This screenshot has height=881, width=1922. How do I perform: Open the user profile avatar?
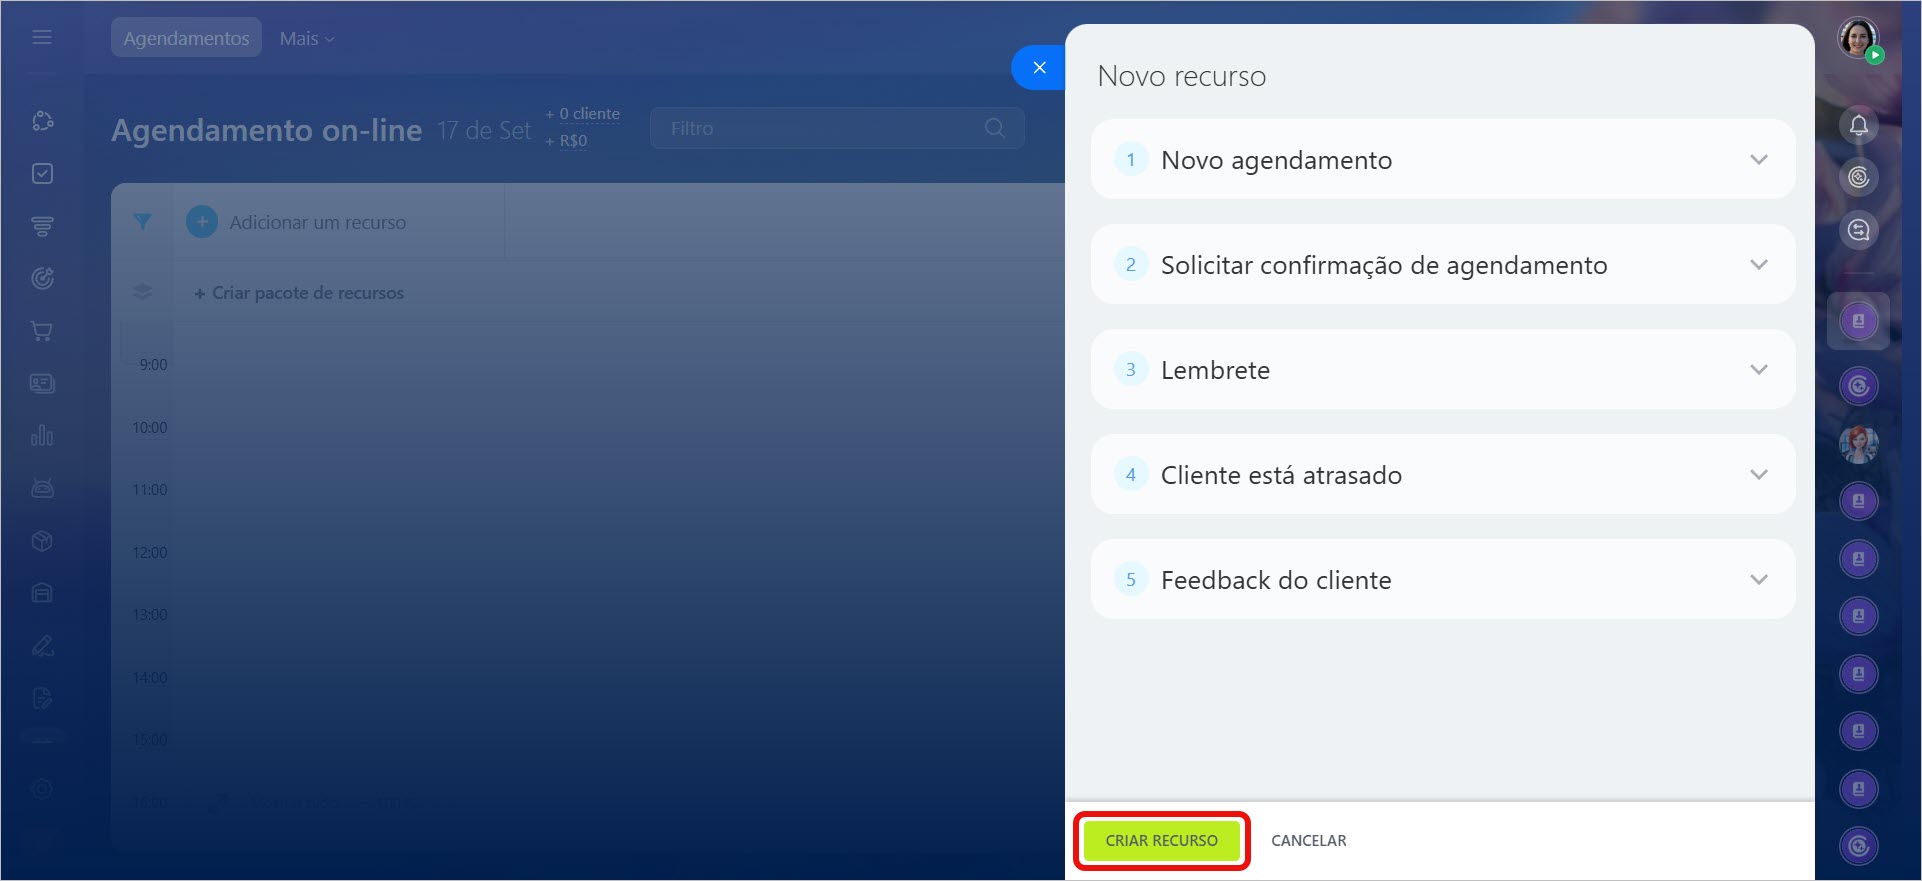click(x=1858, y=38)
